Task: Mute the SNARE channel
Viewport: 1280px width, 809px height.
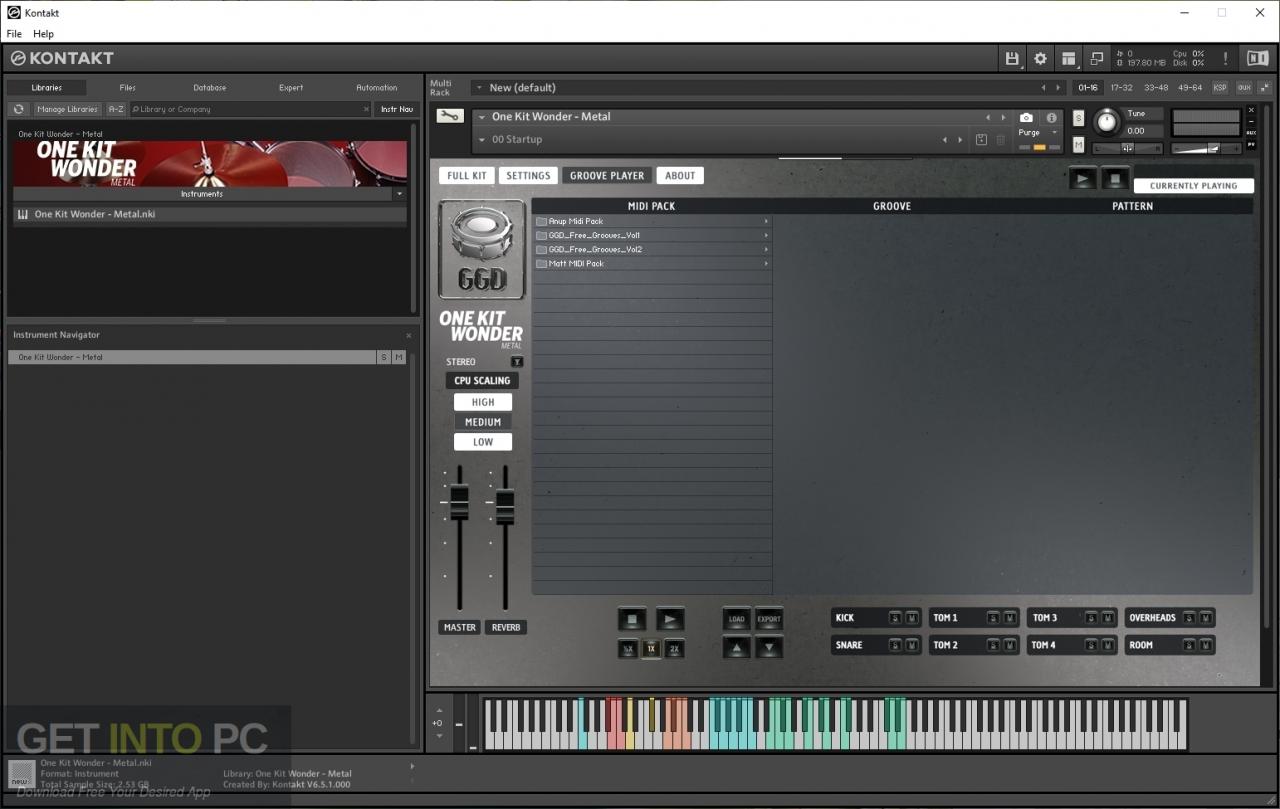Action: pyautogui.click(x=912, y=645)
